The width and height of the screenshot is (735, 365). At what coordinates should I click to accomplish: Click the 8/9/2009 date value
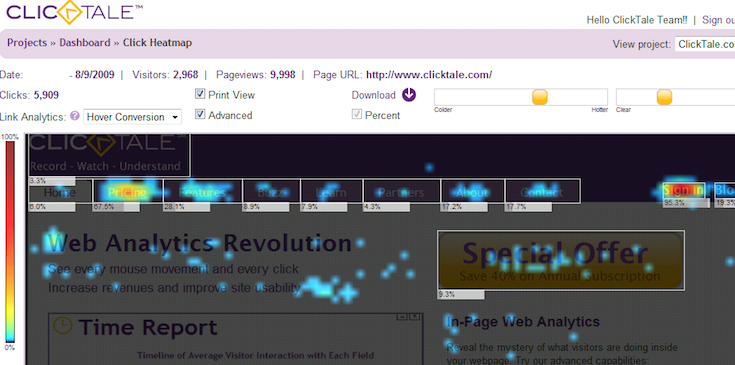click(x=94, y=74)
